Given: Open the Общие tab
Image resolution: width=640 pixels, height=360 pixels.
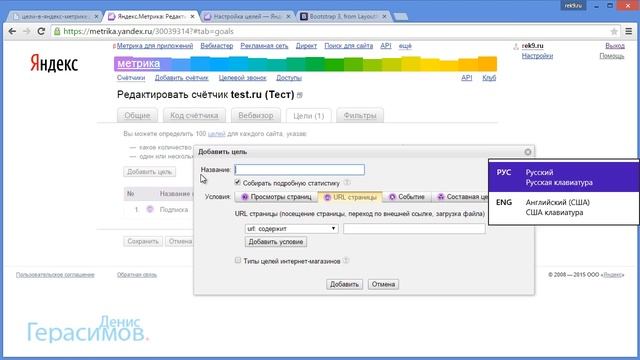Looking at the screenshot, I should 137,116.
